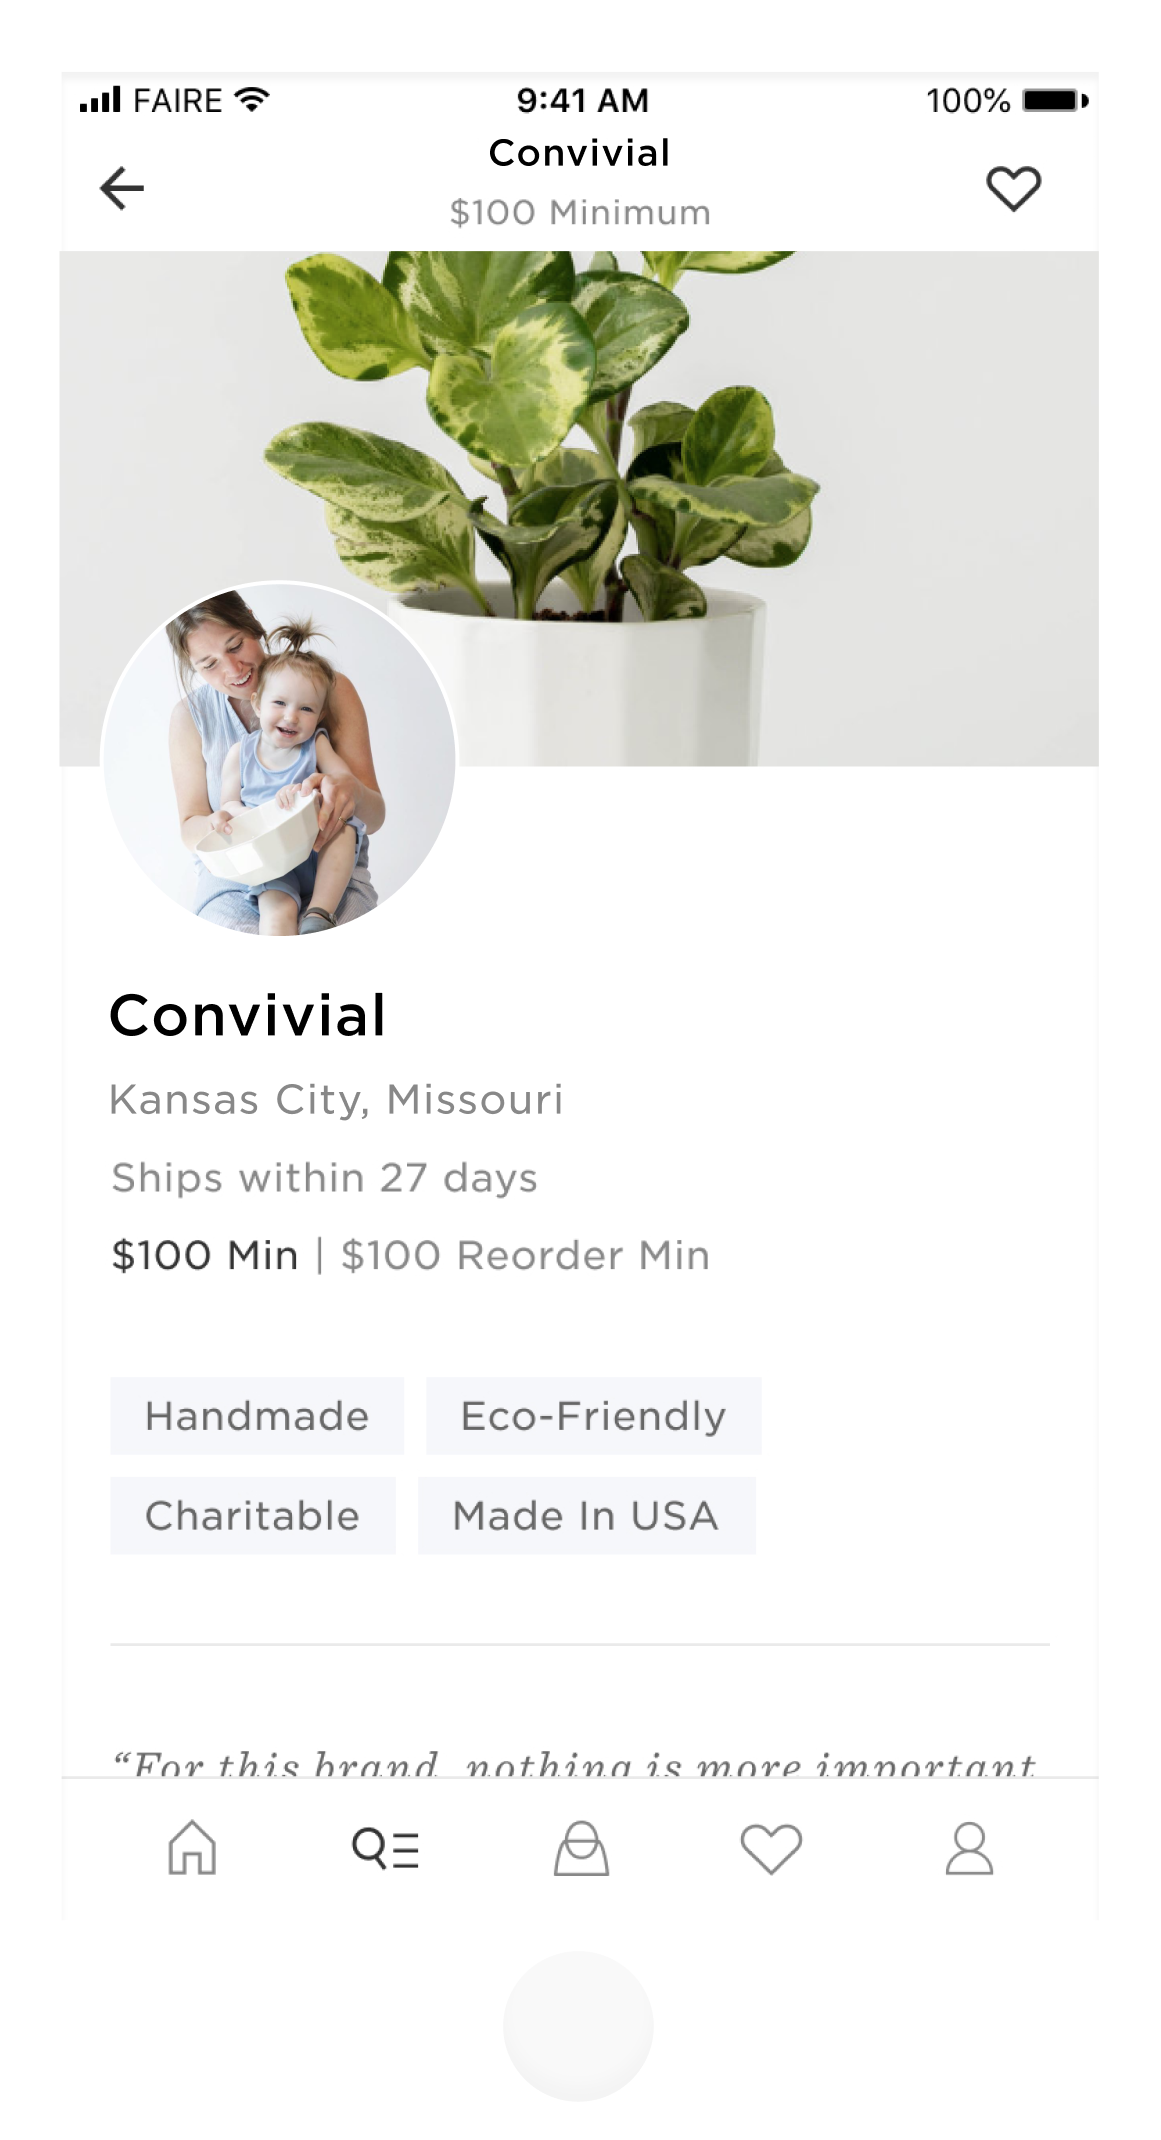Select the Charitable tag

tap(252, 1516)
